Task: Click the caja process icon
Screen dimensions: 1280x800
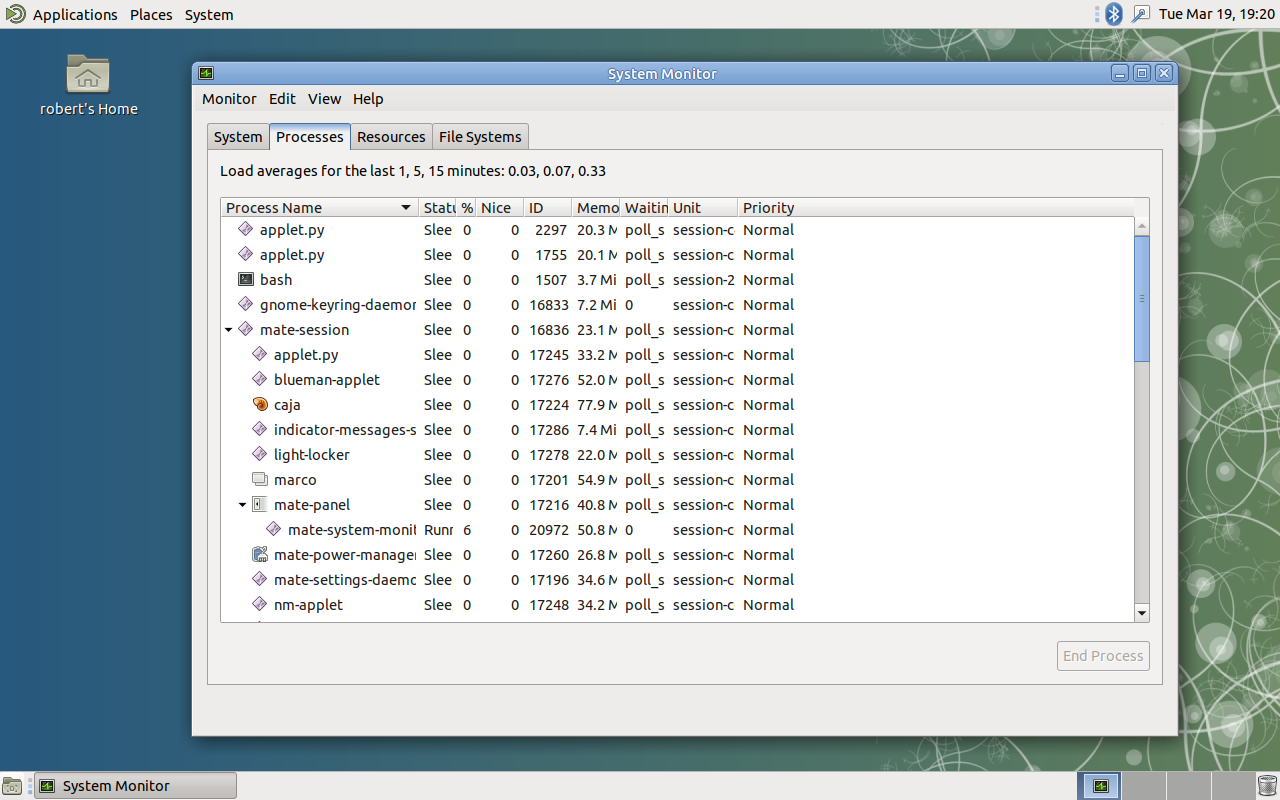Action: pyautogui.click(x=260, y=405)
